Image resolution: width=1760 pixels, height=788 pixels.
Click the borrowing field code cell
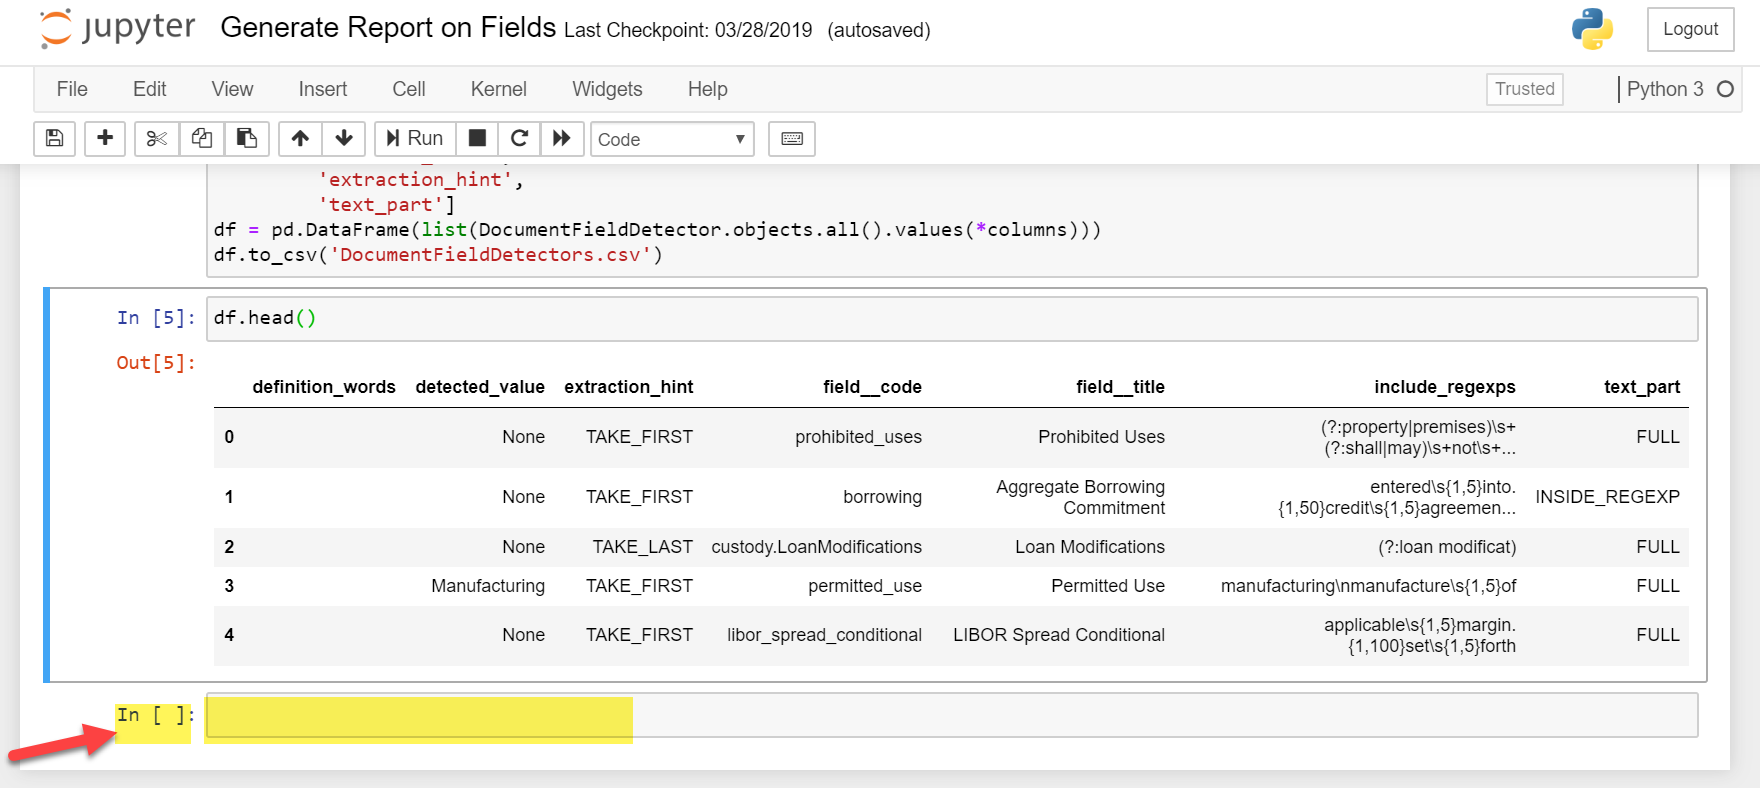(882, 497)
